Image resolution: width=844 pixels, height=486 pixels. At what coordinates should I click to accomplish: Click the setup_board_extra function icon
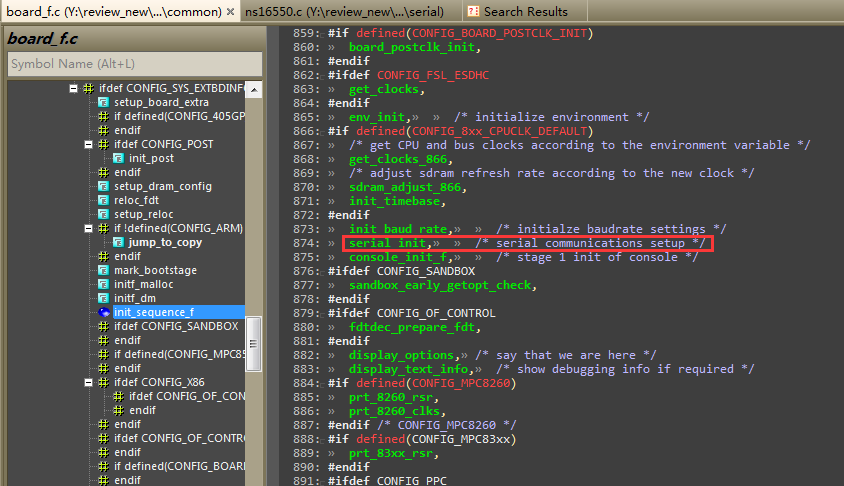click(103, 102)
